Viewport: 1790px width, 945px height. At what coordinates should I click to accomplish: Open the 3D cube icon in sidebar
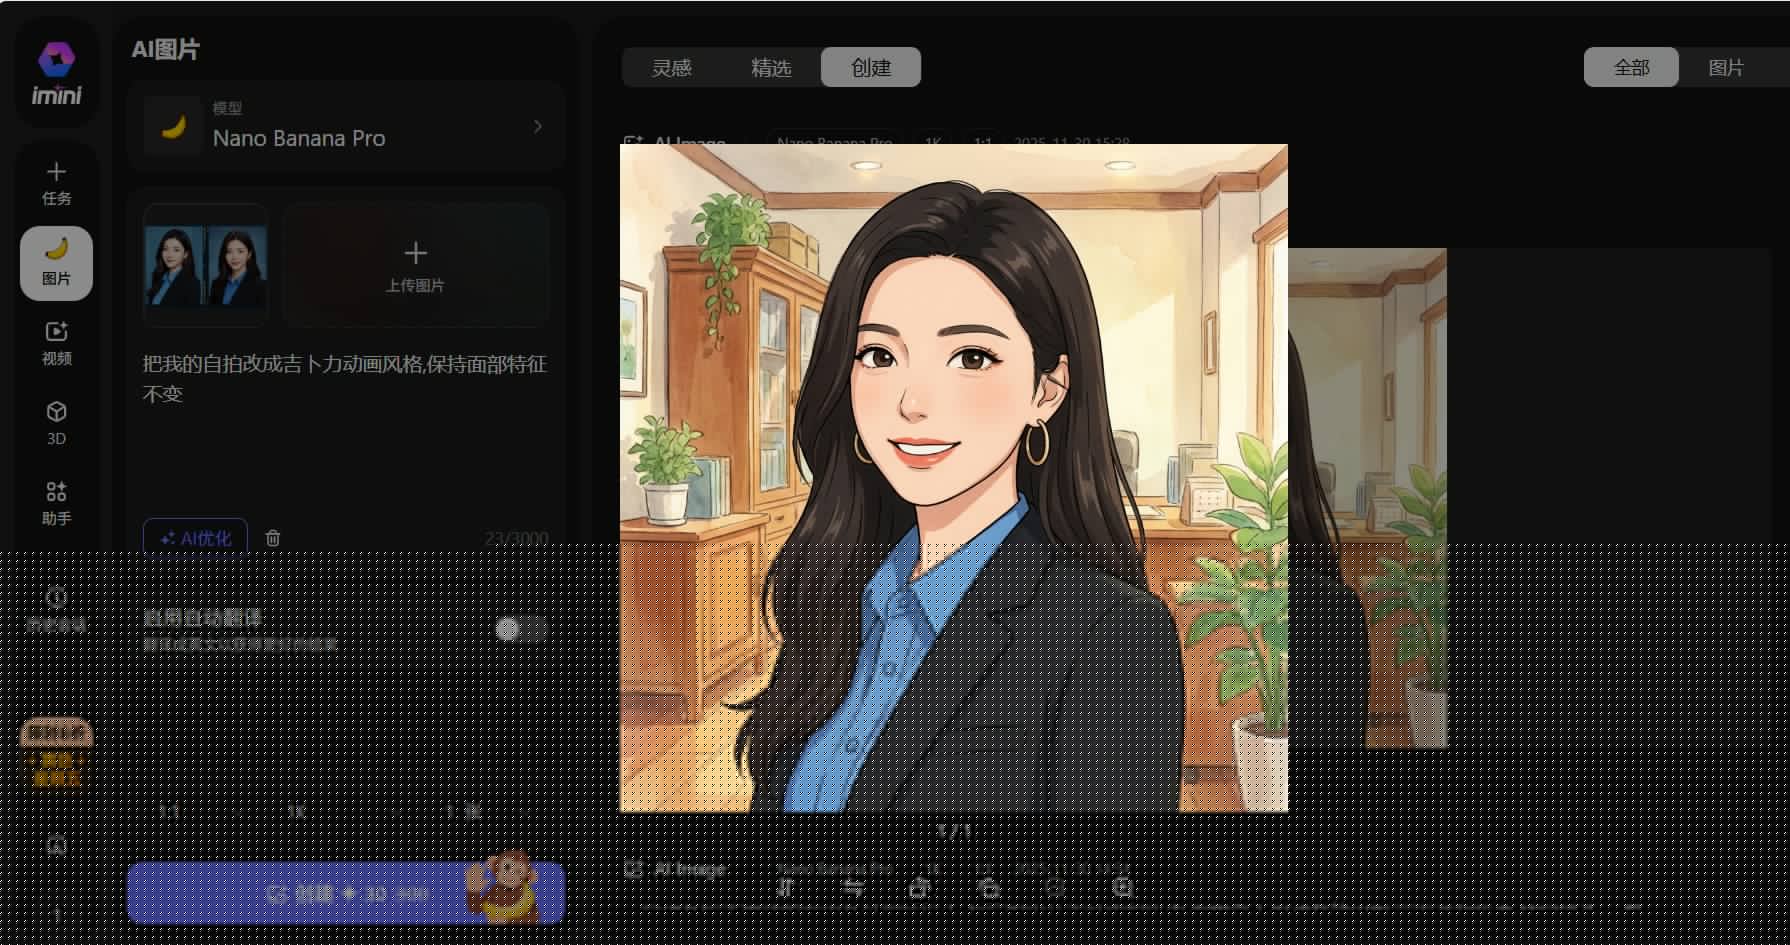(x=56, y=422)
